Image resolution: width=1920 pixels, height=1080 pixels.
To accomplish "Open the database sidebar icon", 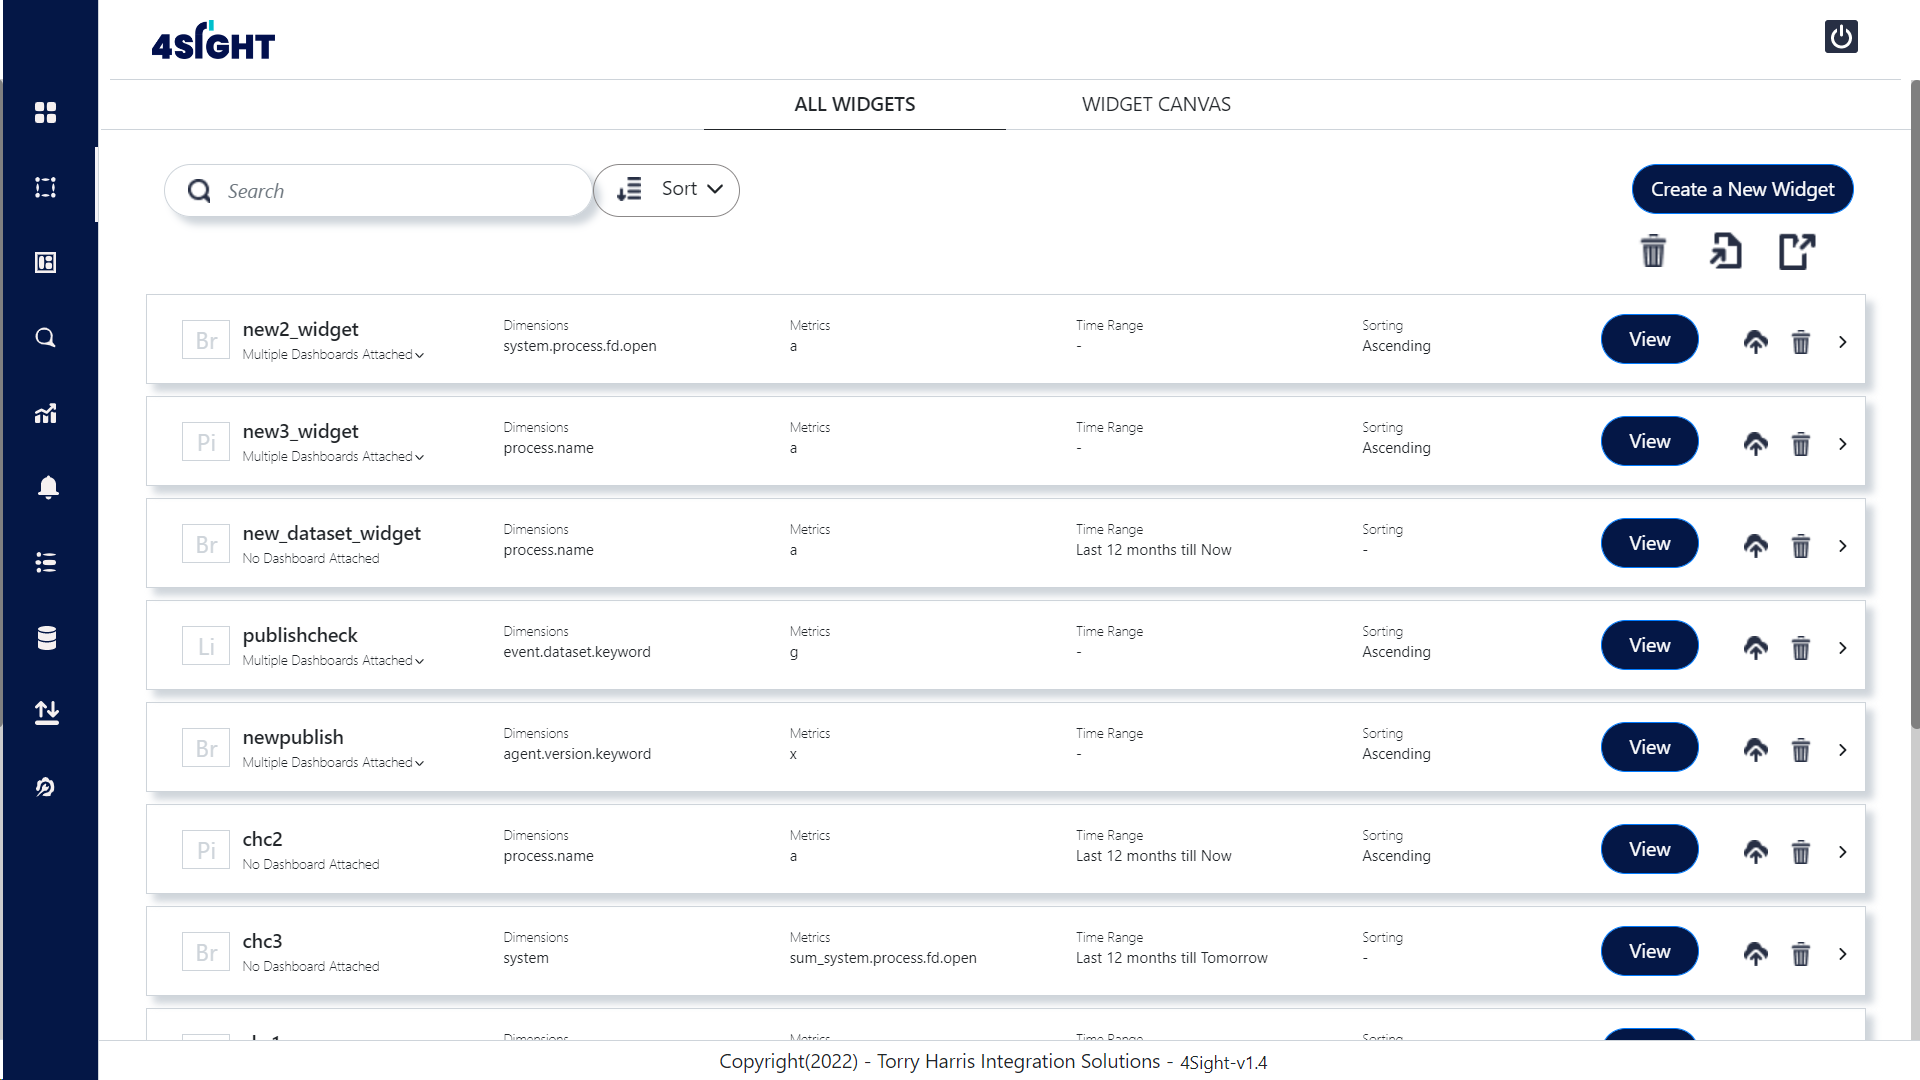I will [46, 638].
